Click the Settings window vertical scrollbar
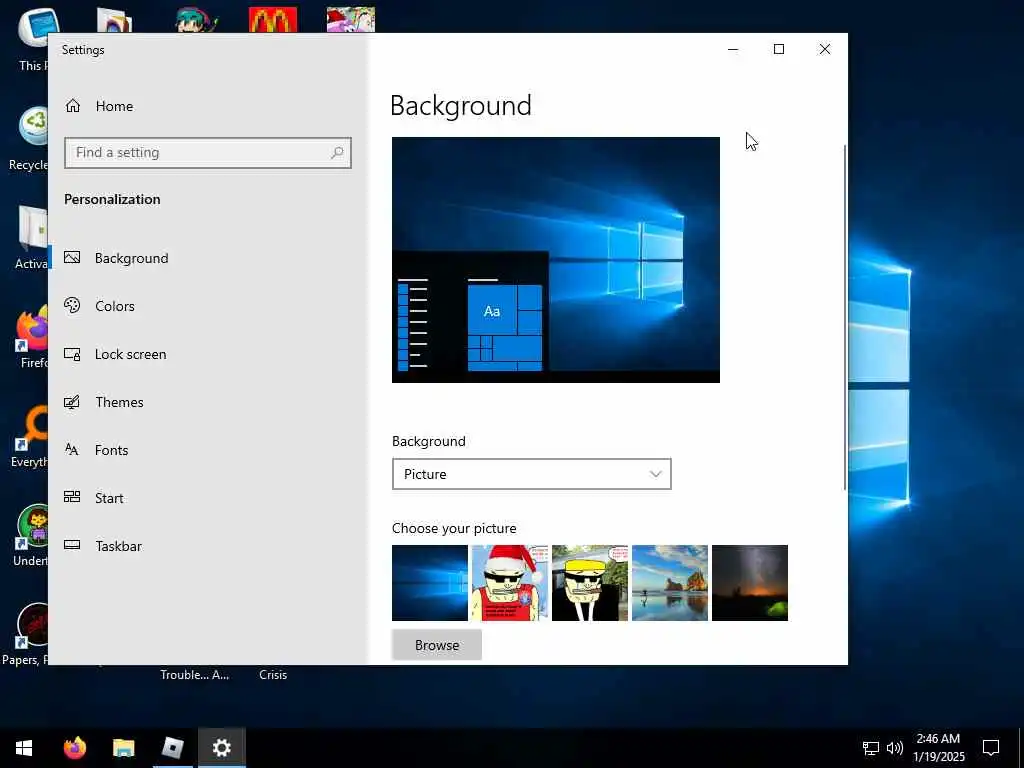Image resolution: width=1024 pixels, height=768 pixels. pos(845,317)
